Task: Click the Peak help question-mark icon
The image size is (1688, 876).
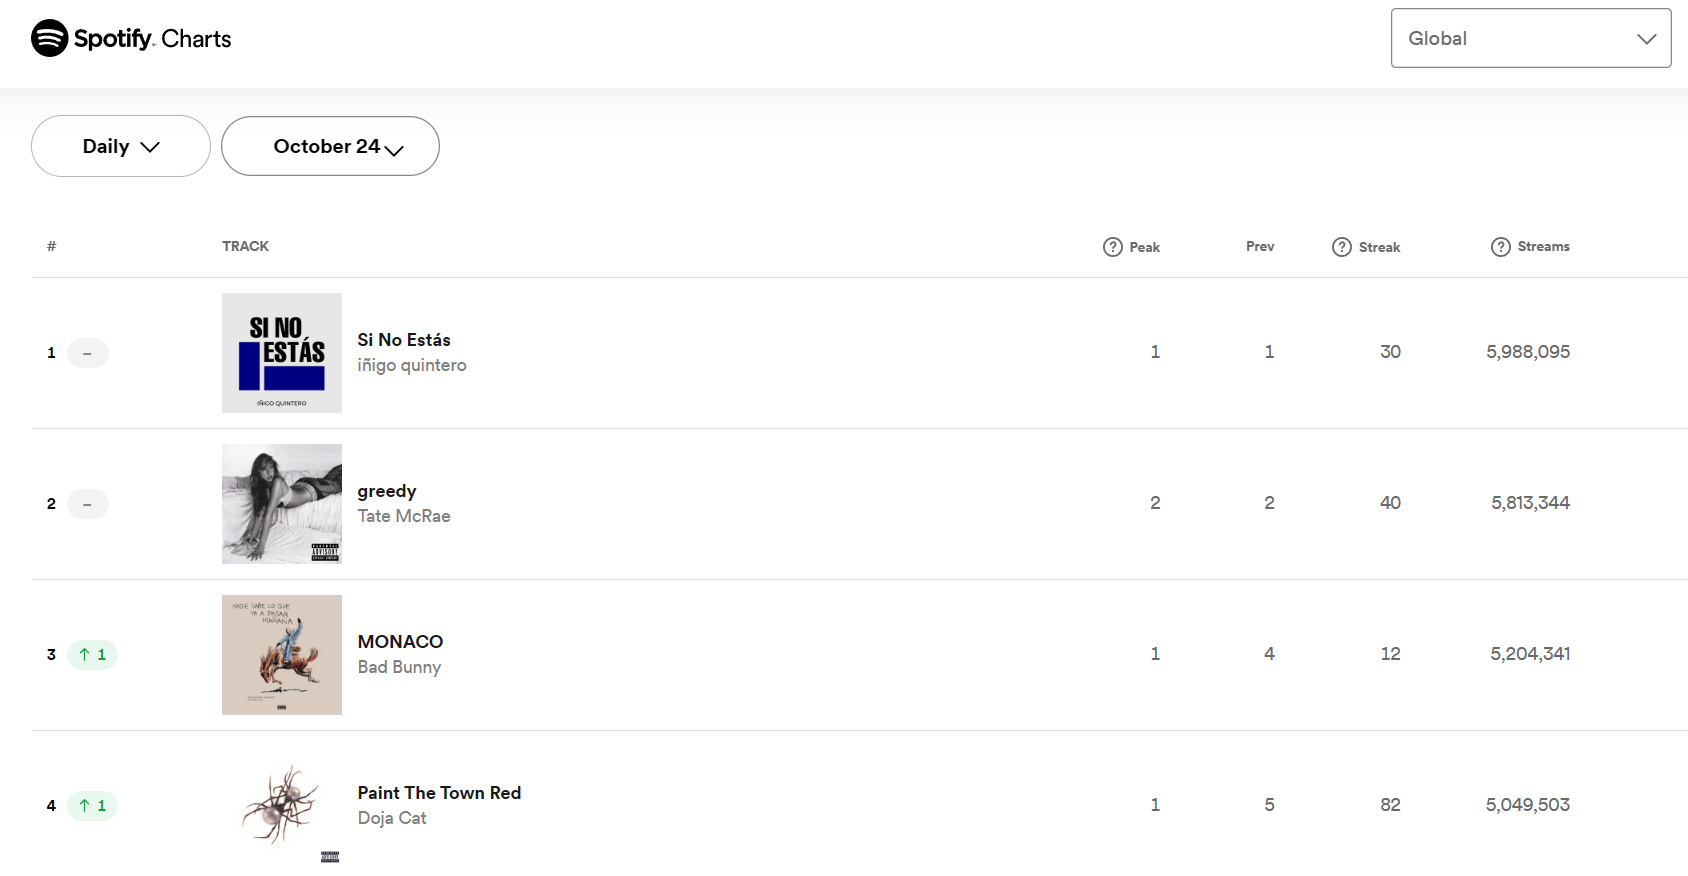Action: [x=1113, y=247]
